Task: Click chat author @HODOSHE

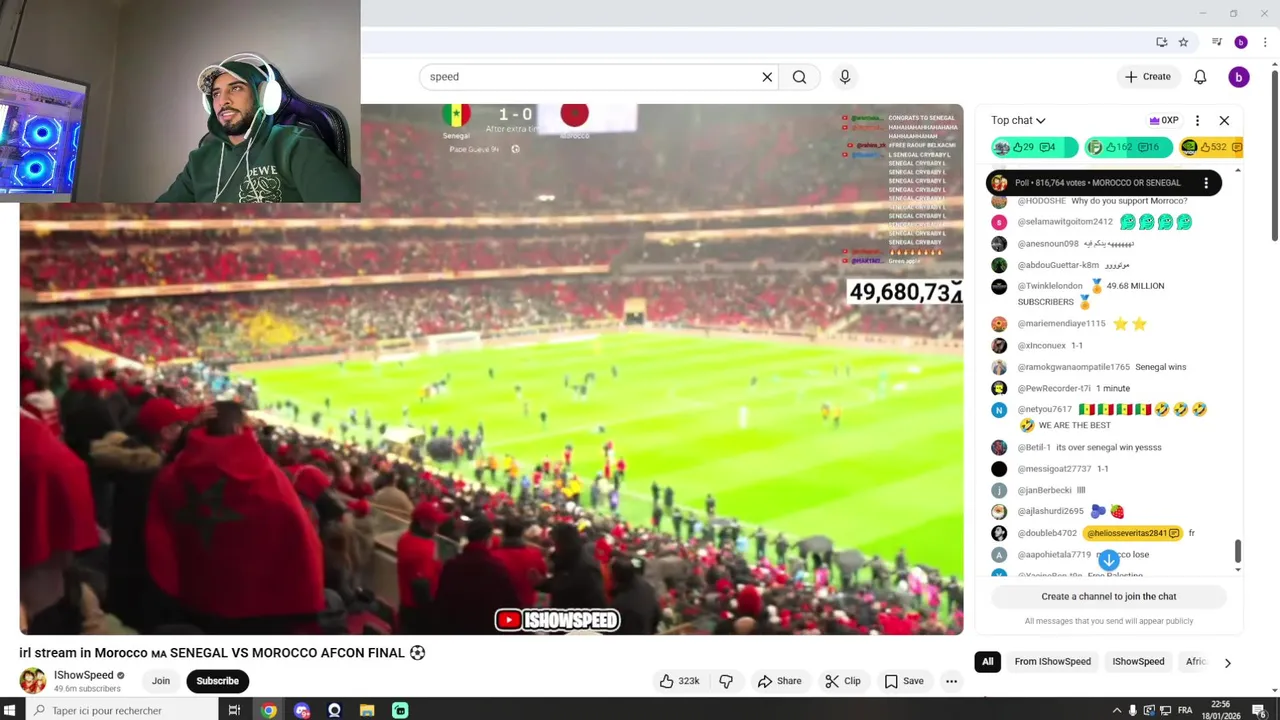Action: click(1041, 201)
